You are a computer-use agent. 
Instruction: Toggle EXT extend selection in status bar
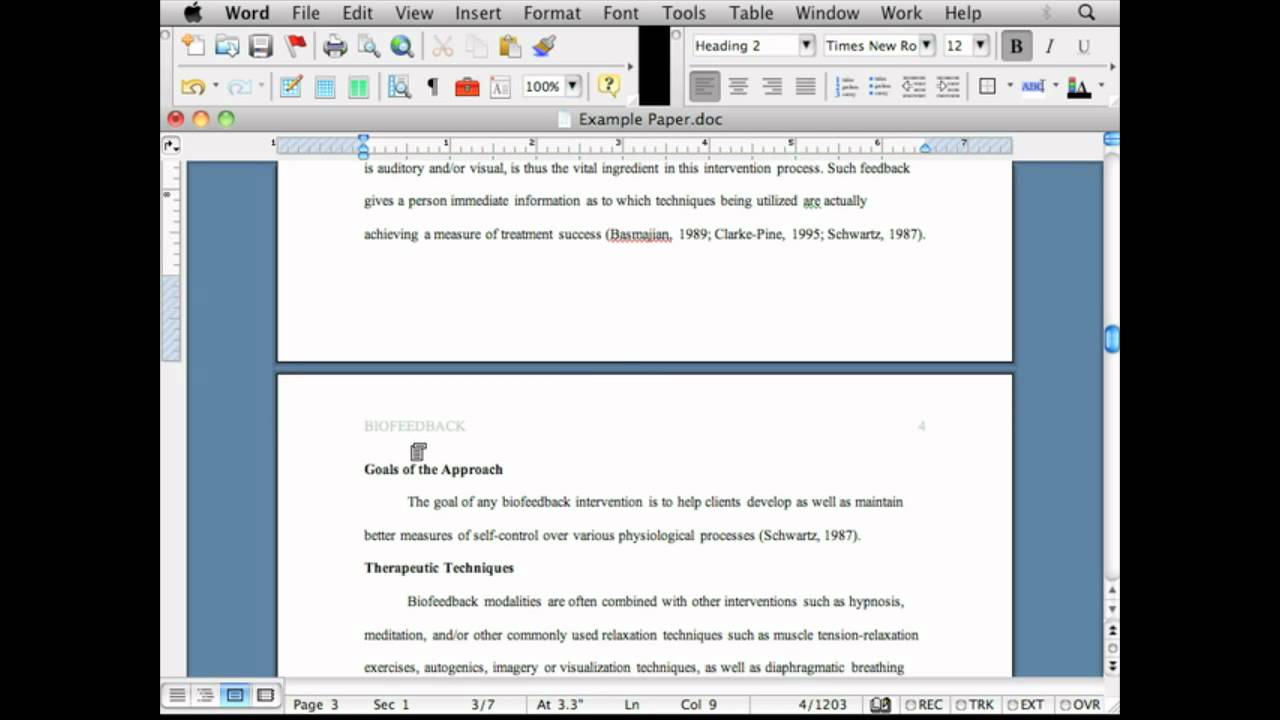[1026, 705]
